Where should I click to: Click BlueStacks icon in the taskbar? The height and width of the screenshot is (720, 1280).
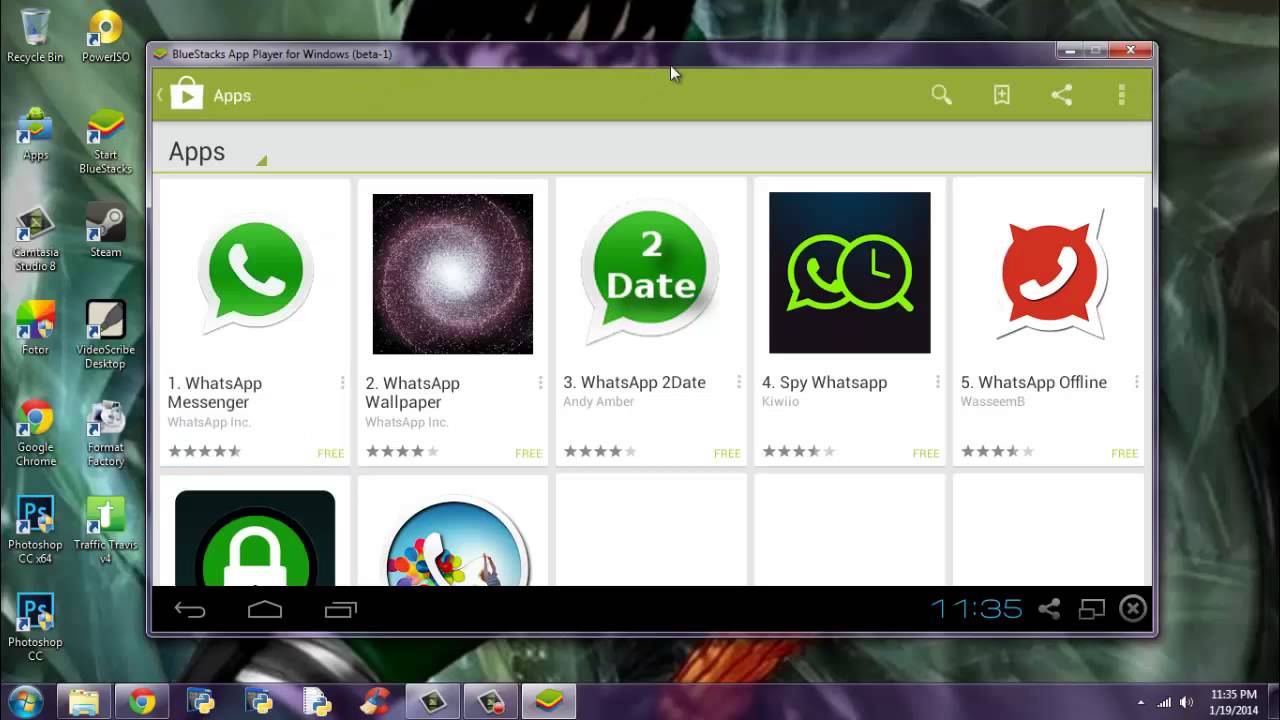(549, 702)
